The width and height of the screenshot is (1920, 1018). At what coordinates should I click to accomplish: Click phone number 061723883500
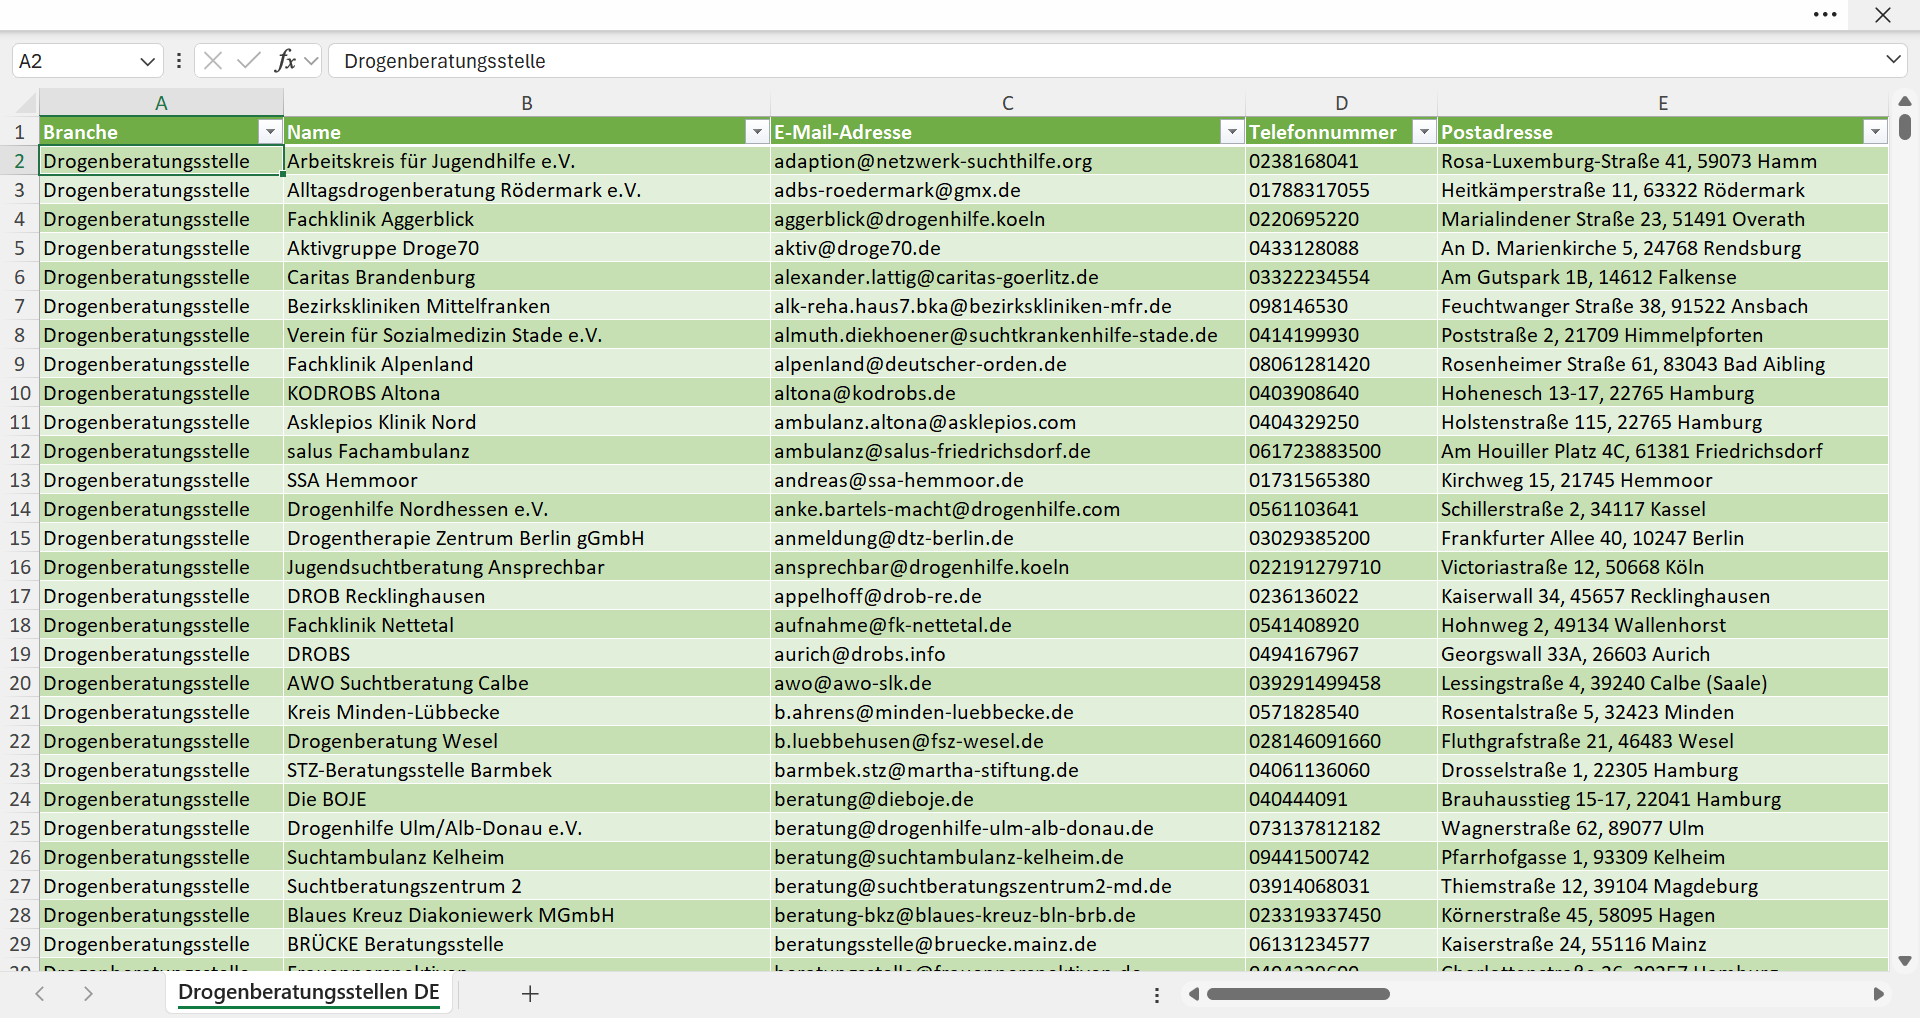pyautogui.click(x=1341, y=451)
